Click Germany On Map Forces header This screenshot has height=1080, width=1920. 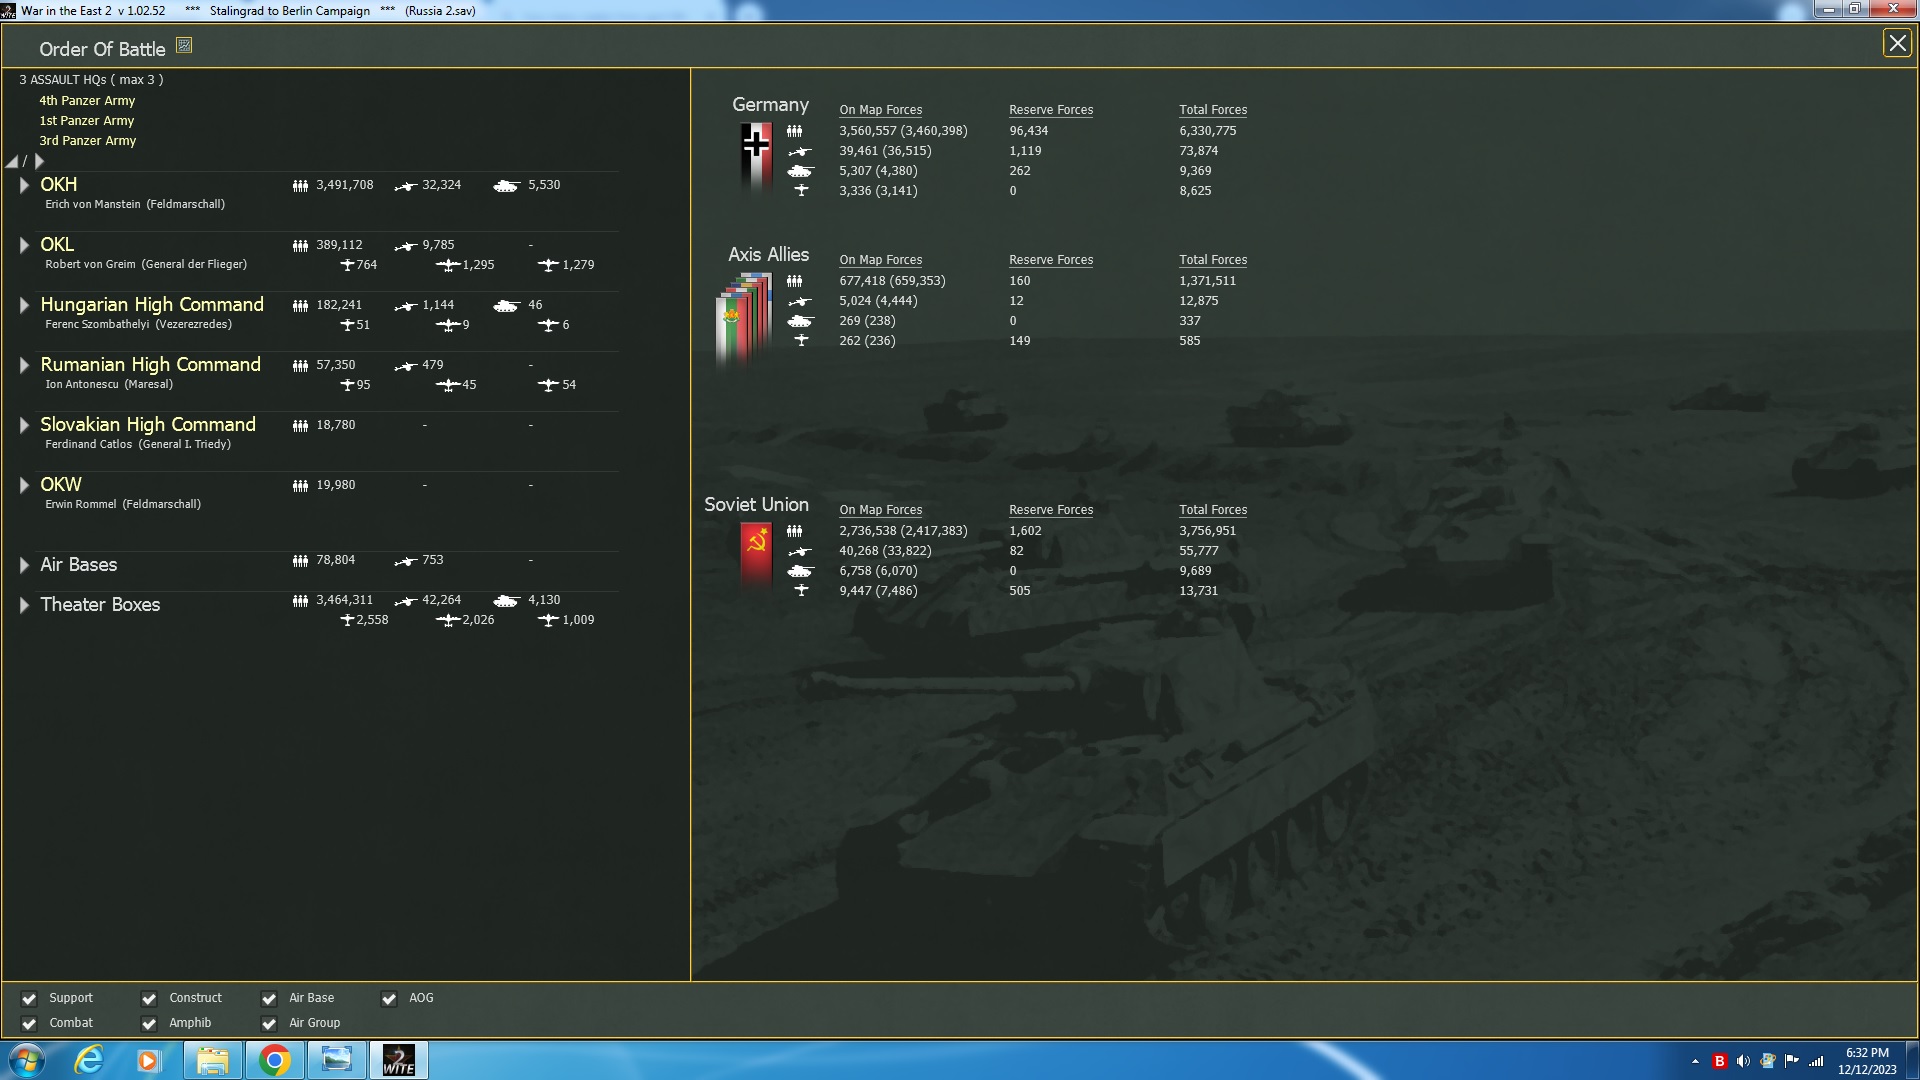click(x=880, y=110)
